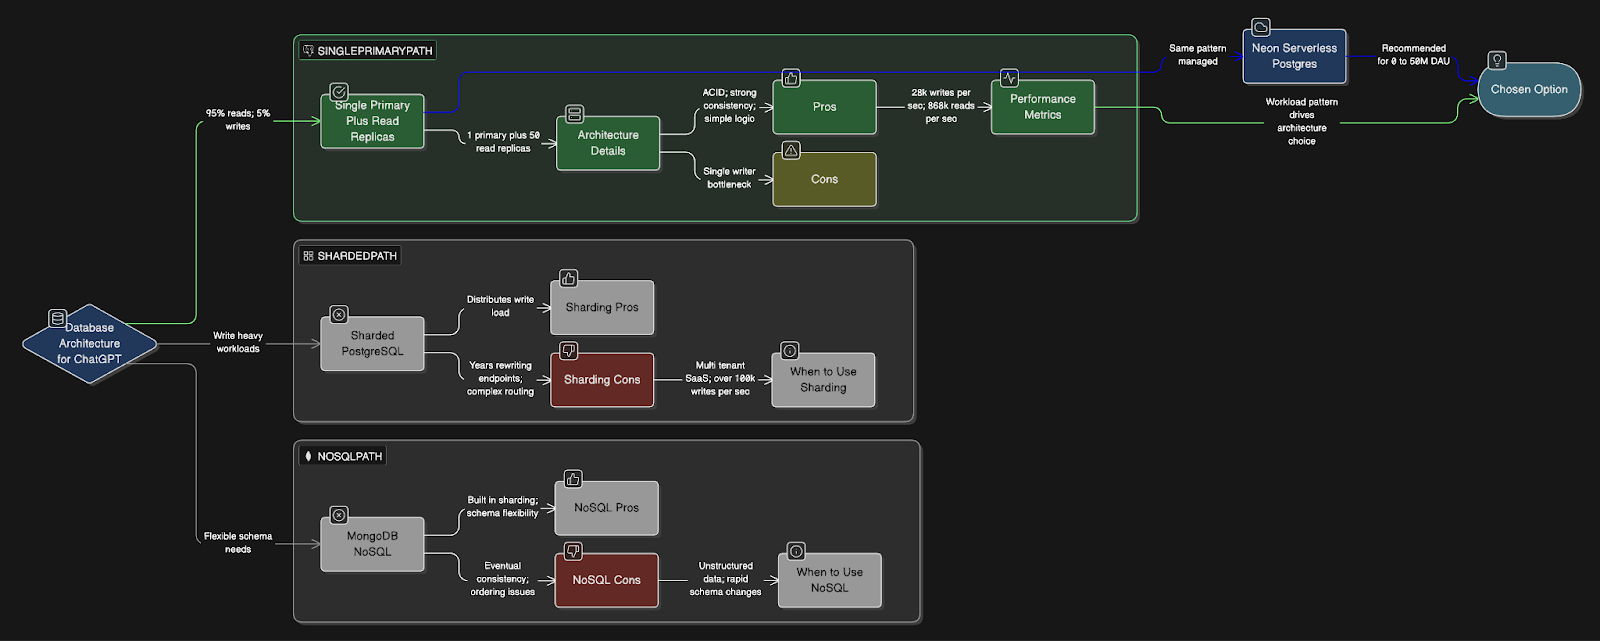1600x641 pixels.
Task: Click the leaf icon beside the NOSQLPATH label
Action: [308, 456]
